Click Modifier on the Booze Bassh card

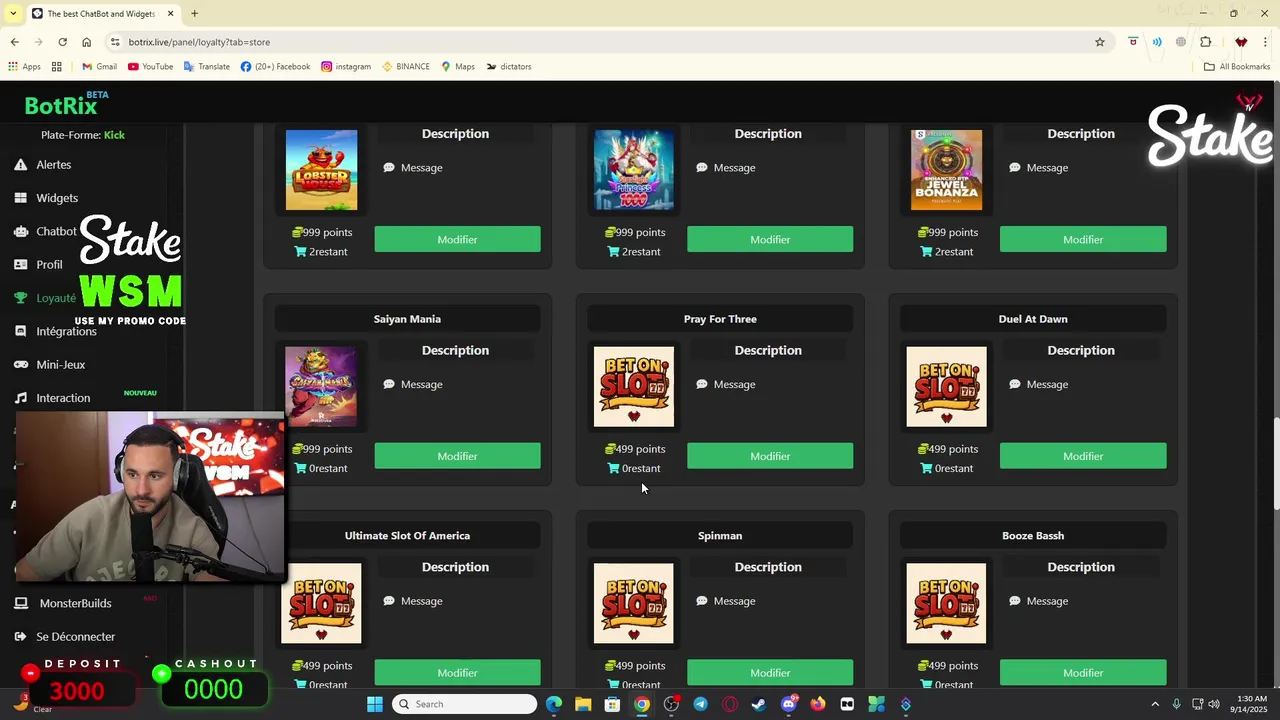point(1083,673)
